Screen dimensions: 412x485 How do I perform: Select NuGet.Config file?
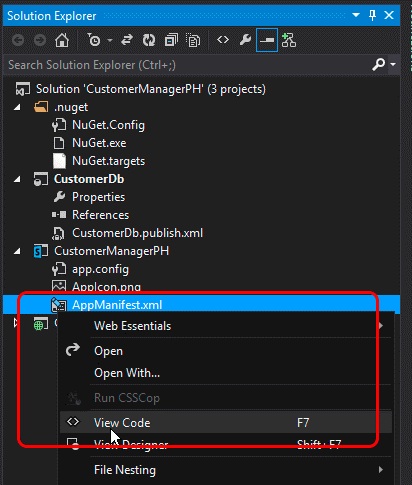point(108,125)
